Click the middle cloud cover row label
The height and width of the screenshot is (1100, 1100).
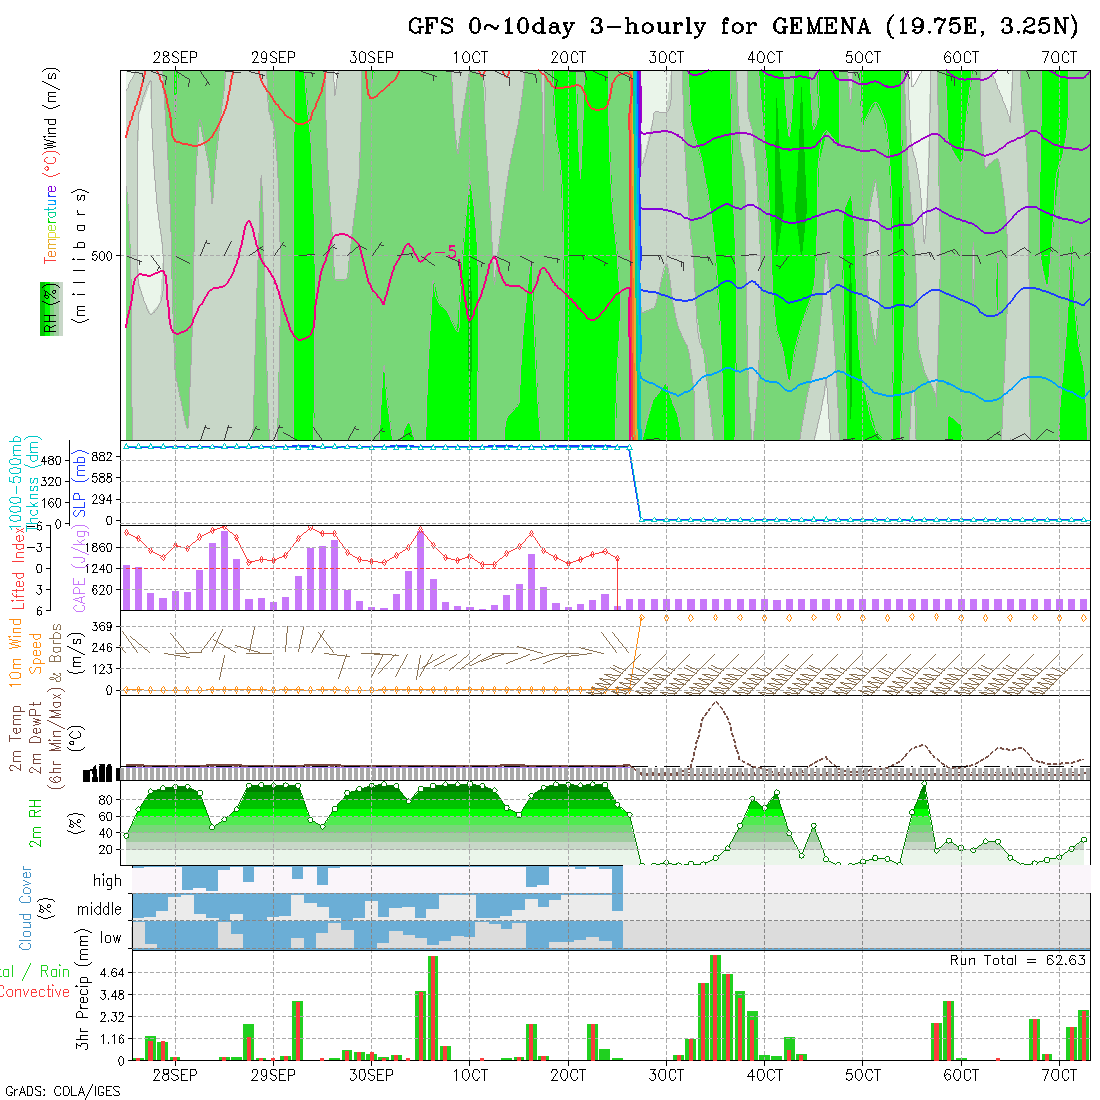(x=99, y=909)
